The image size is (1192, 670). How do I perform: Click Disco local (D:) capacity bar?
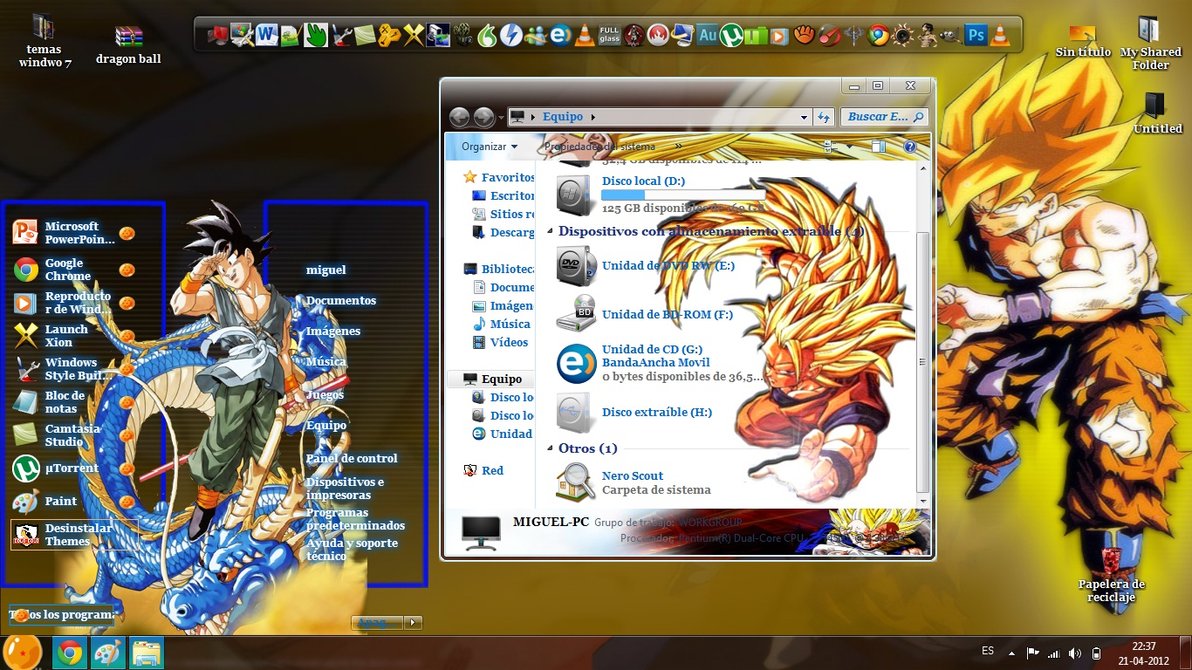(x=683, y=195)
